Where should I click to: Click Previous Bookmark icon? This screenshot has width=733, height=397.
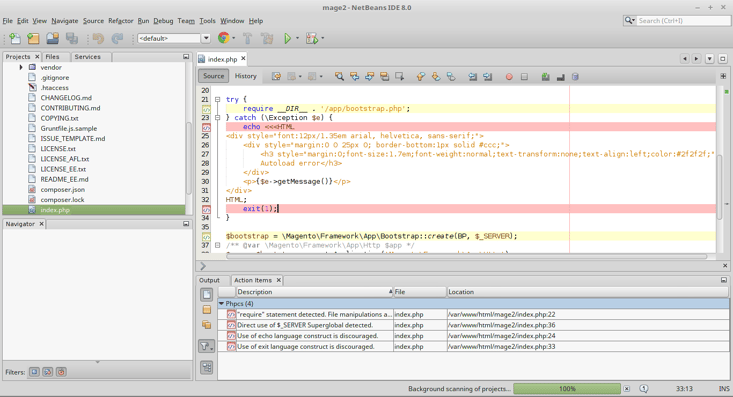click(421, 76)
